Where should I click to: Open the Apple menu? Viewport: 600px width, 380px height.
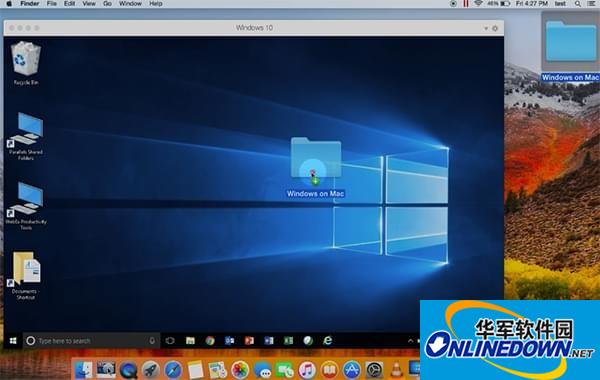9,4
